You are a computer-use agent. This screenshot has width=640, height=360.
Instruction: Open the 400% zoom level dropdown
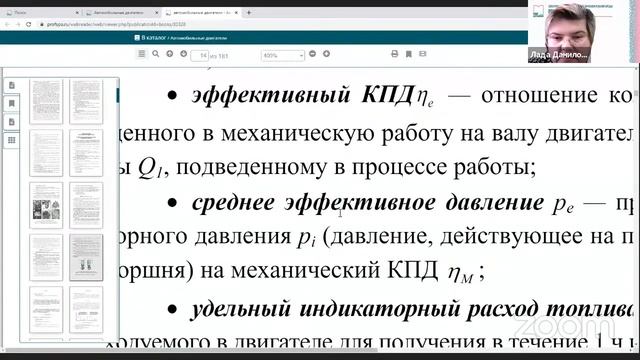tap(282, 55)
